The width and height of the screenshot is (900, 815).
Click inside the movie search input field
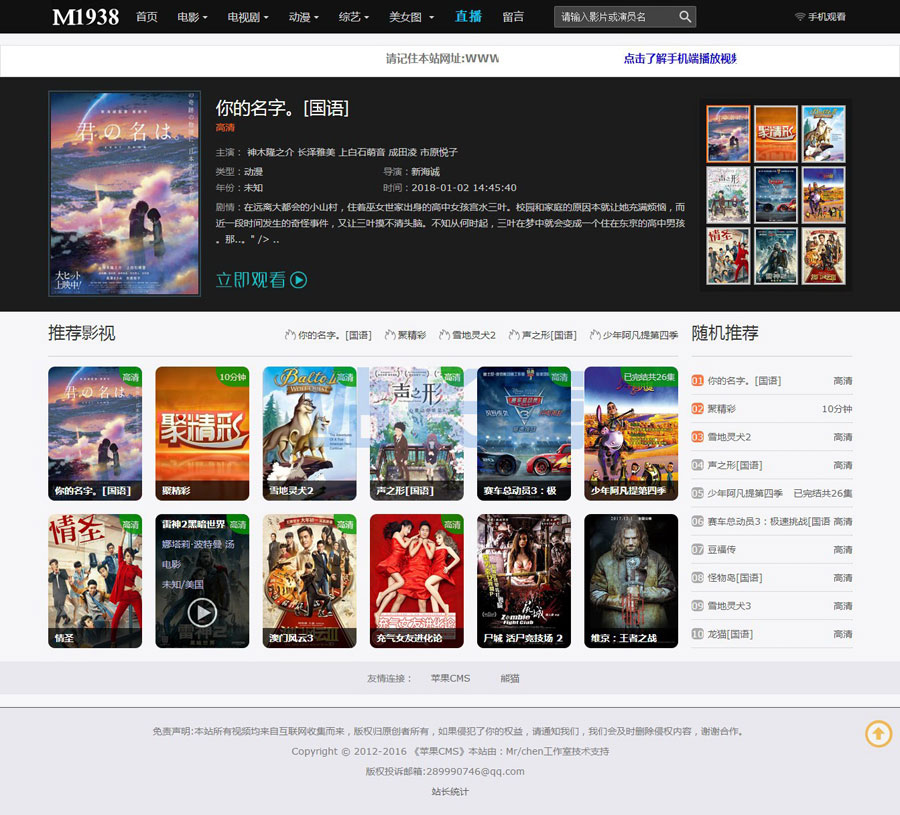click(x=607, y=17)
